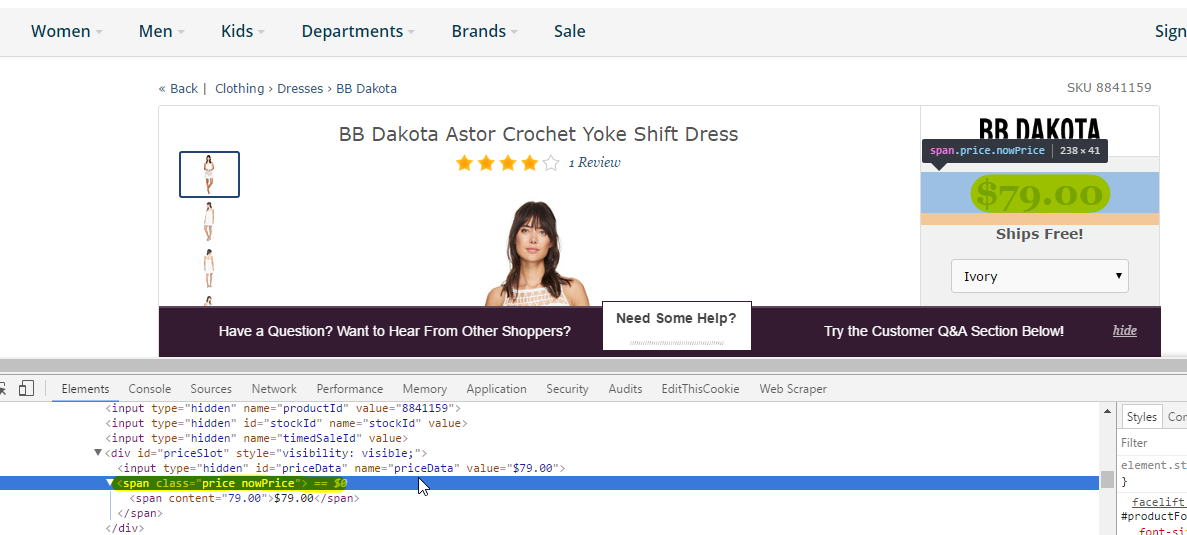Open the Departments navigation menu
The width and height of the screenshot is (1187, 535).
(358, 31)
